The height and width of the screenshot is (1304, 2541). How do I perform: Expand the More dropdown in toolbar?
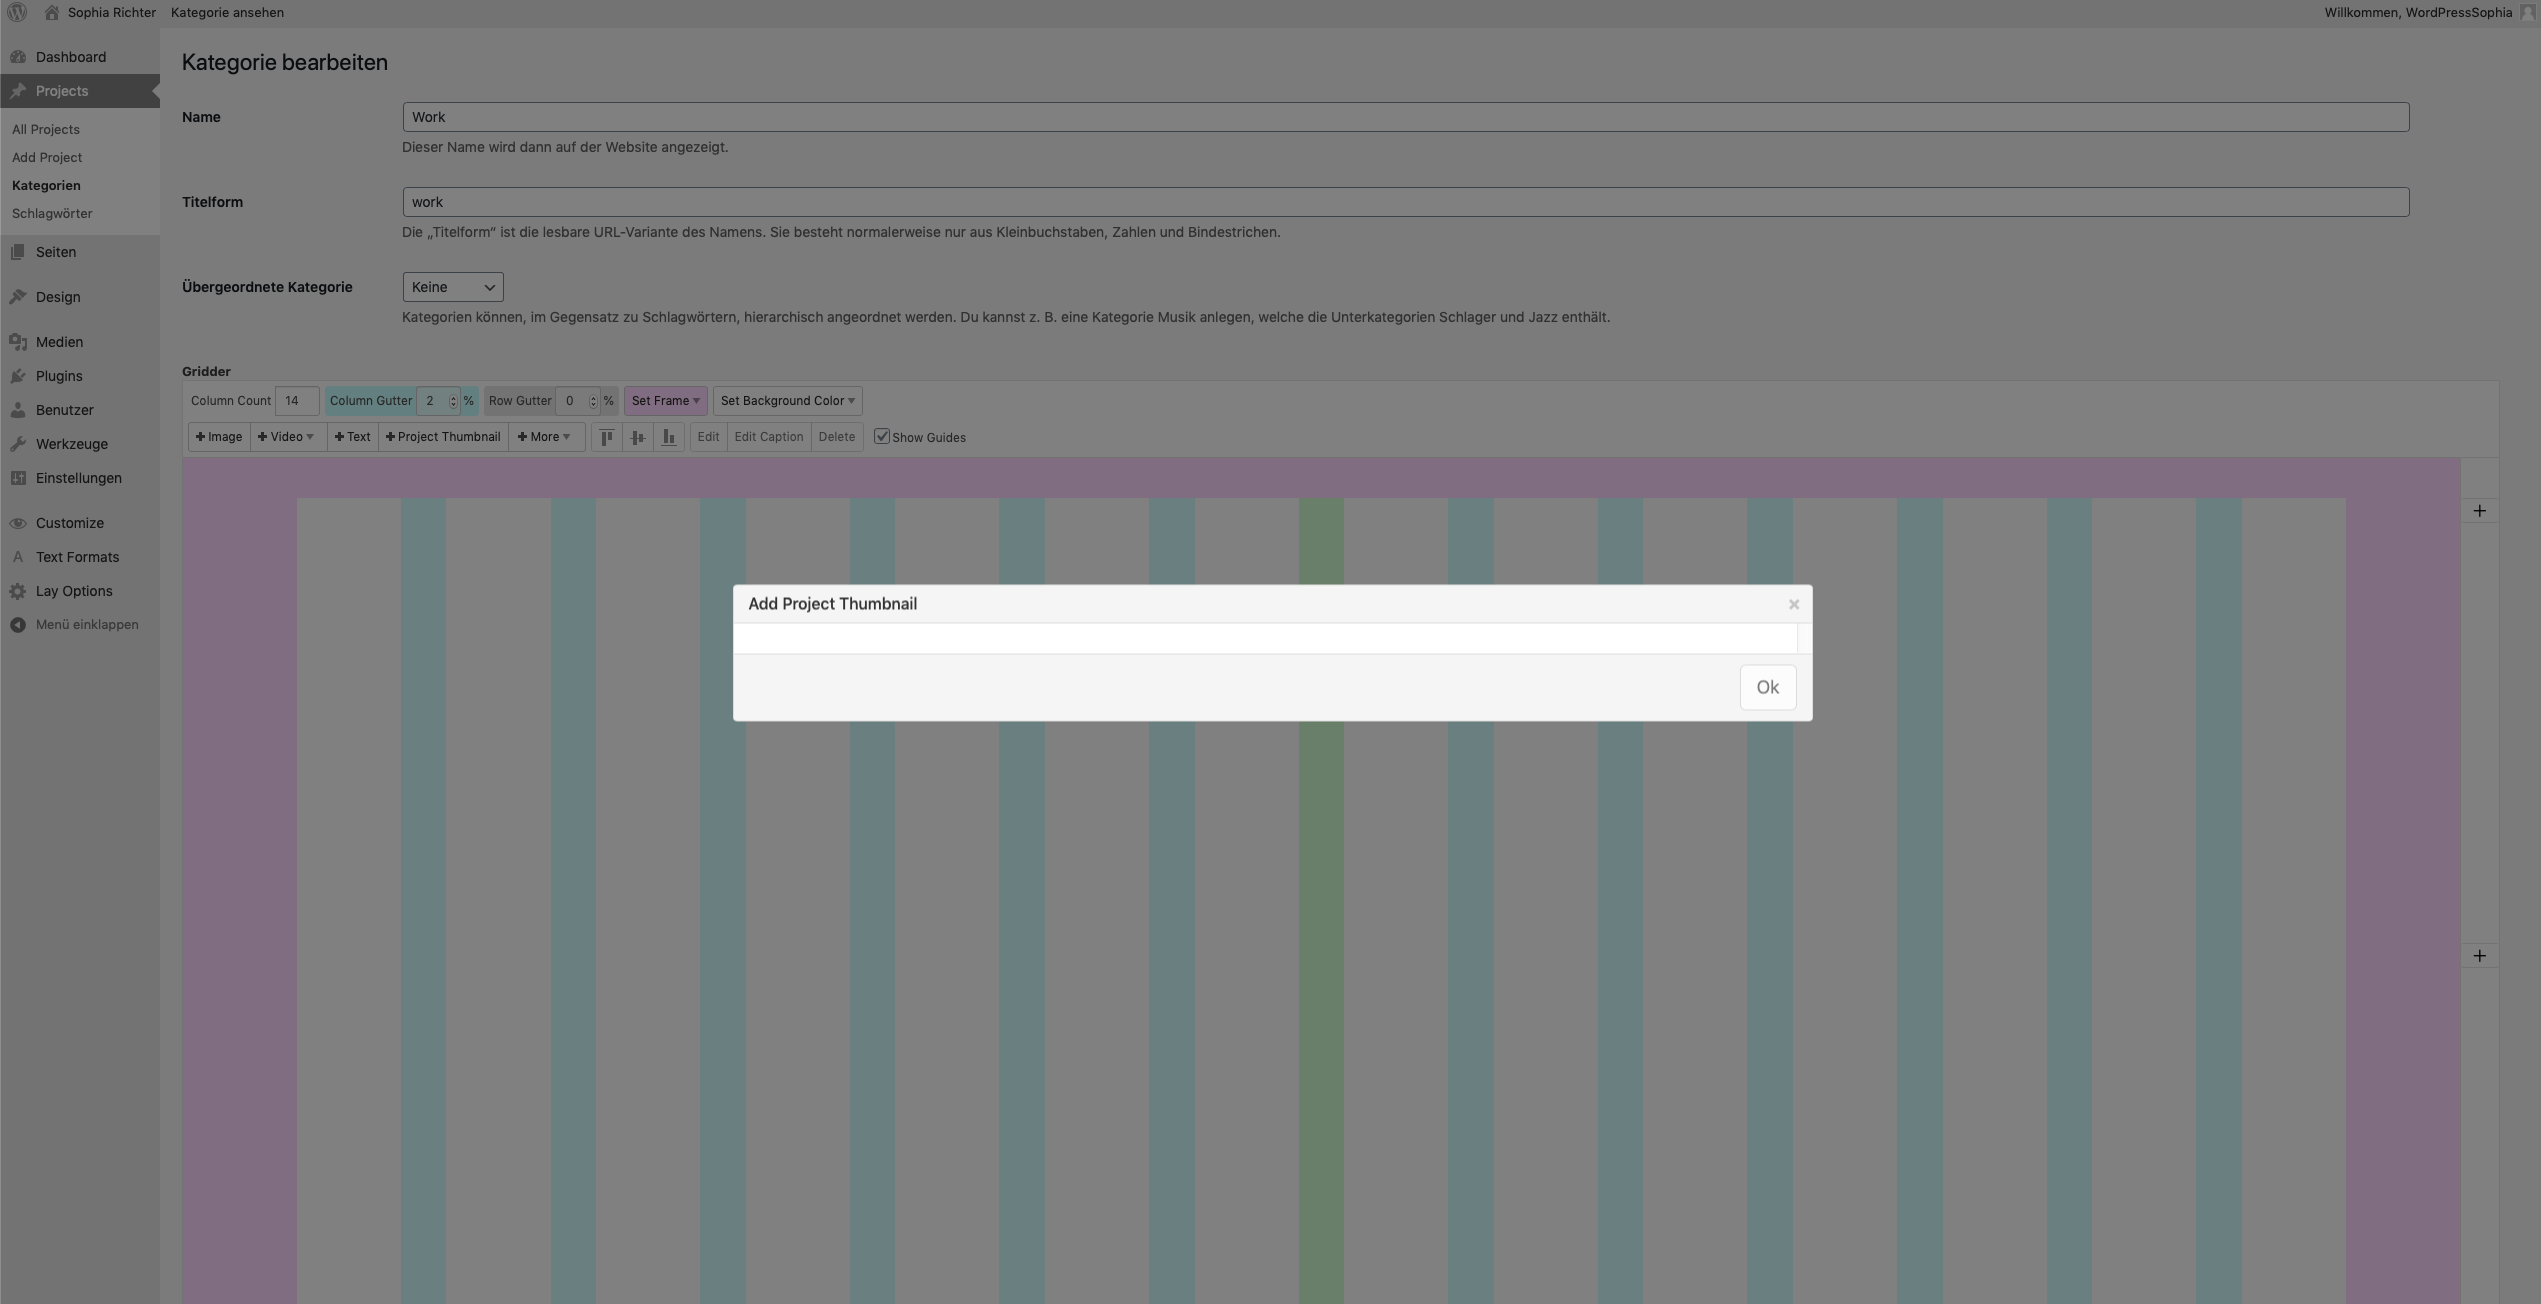(x=544, y=437)
